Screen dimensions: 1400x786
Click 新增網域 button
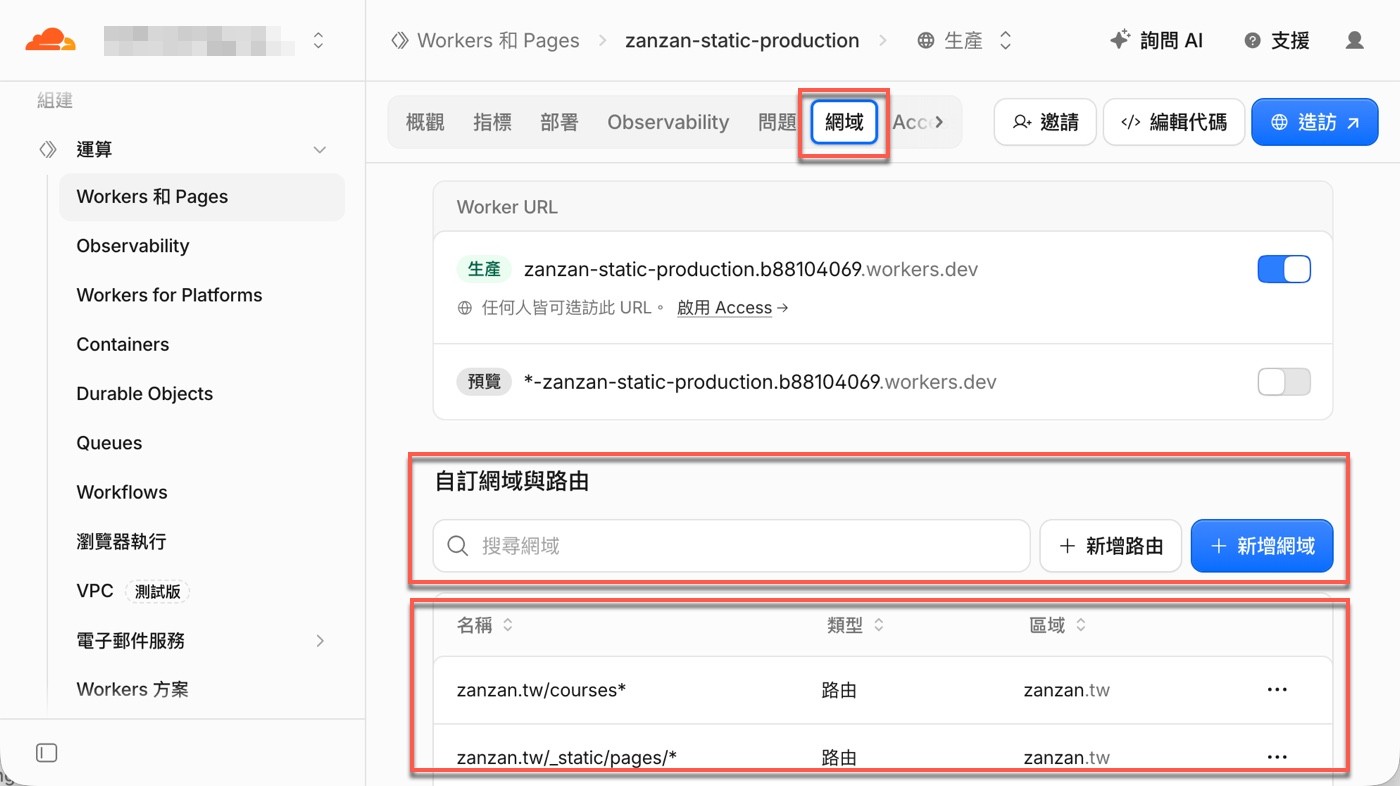[x=1262, y=546]
